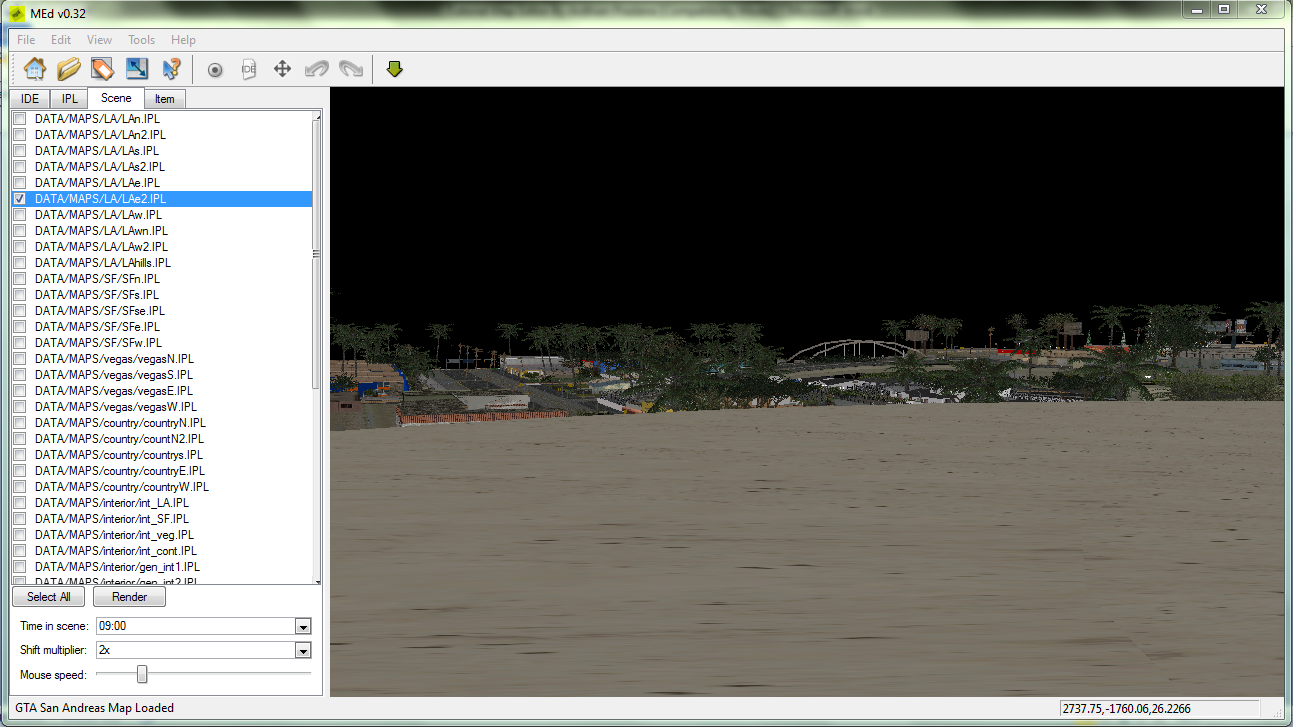Select the DATA/MAPS/interior/int_veg.IPL entry
Viewport: 1293px width, 727px height.
tap(162, 535)
